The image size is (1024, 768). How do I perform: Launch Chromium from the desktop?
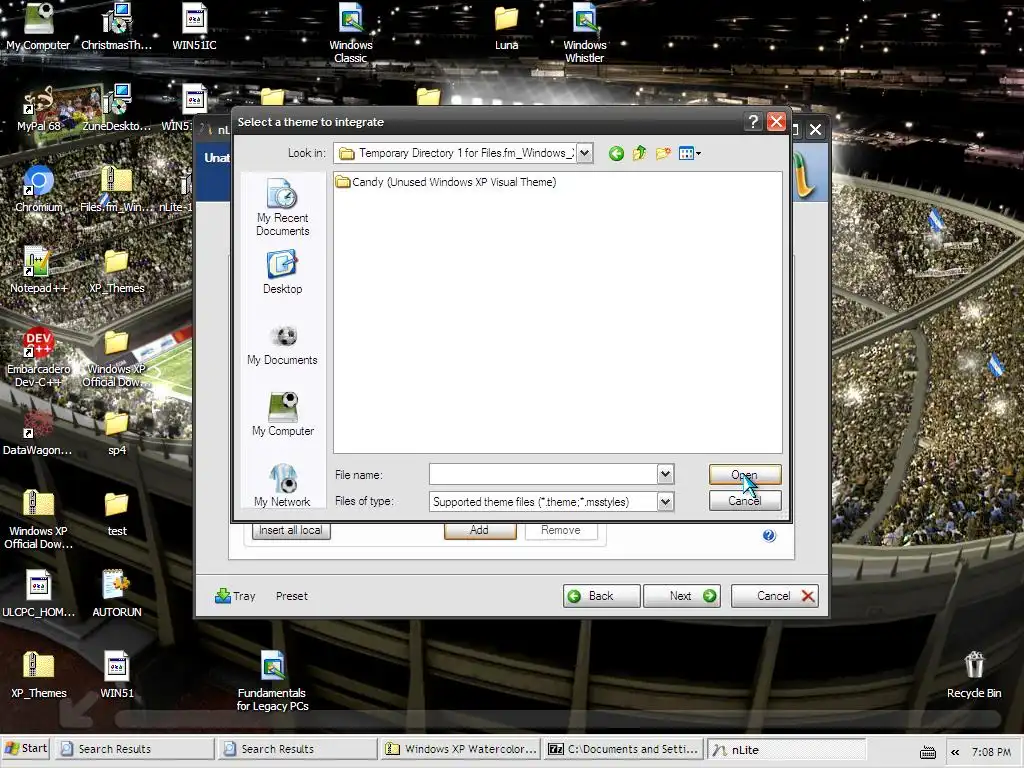(38, 189)
